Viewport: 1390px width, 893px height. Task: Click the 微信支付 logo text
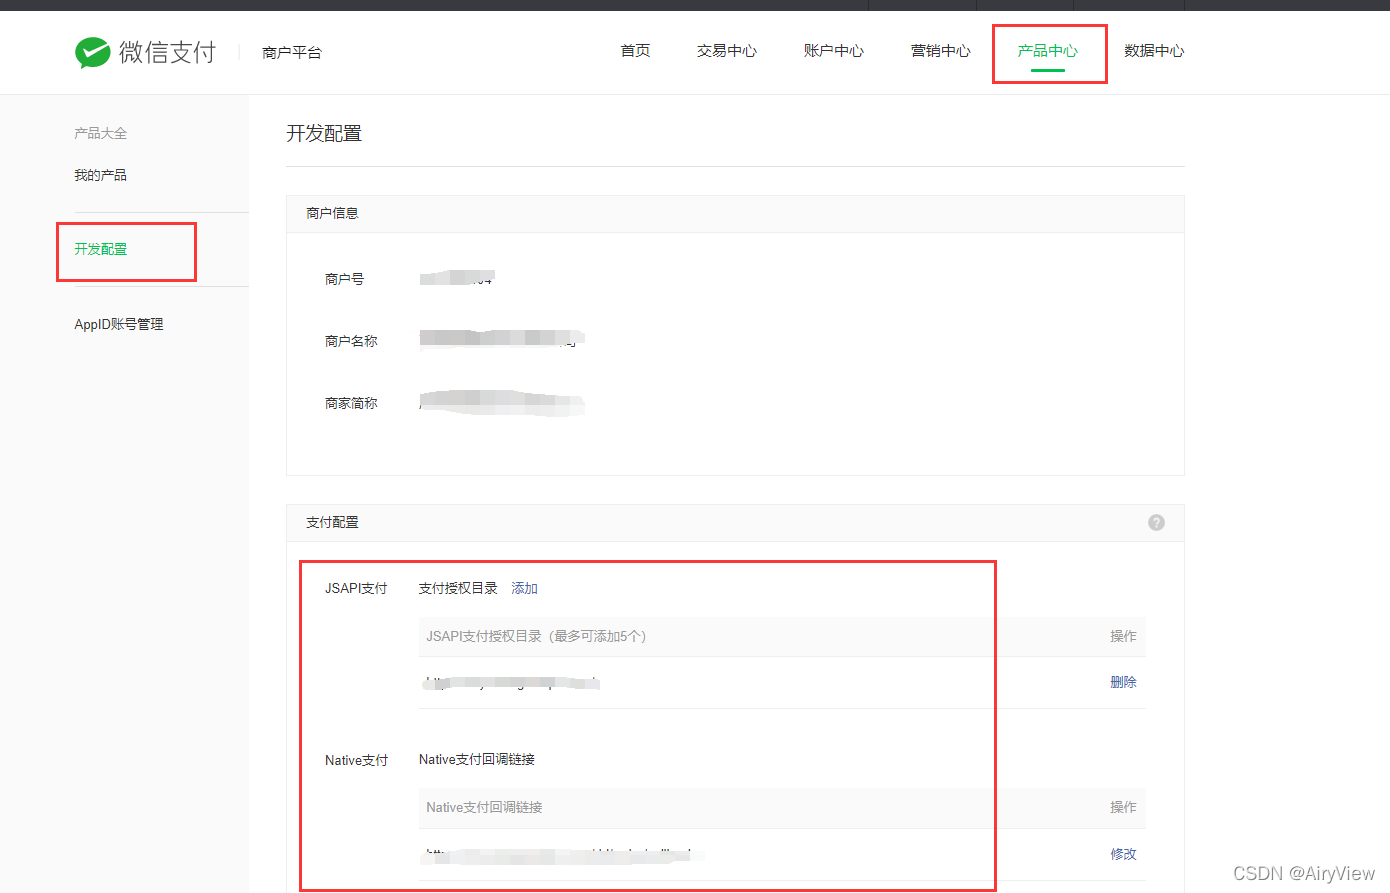point(167,52)
